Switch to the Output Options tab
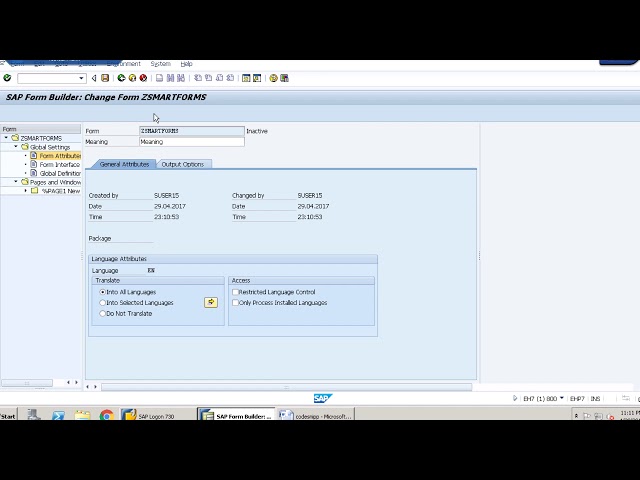This screenshot has height=480, width=640. [x=183, y=164]
